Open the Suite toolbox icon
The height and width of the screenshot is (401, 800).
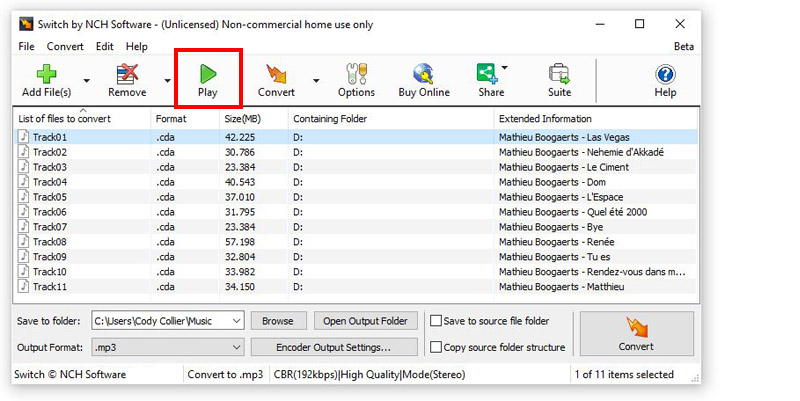coord(559,74)
